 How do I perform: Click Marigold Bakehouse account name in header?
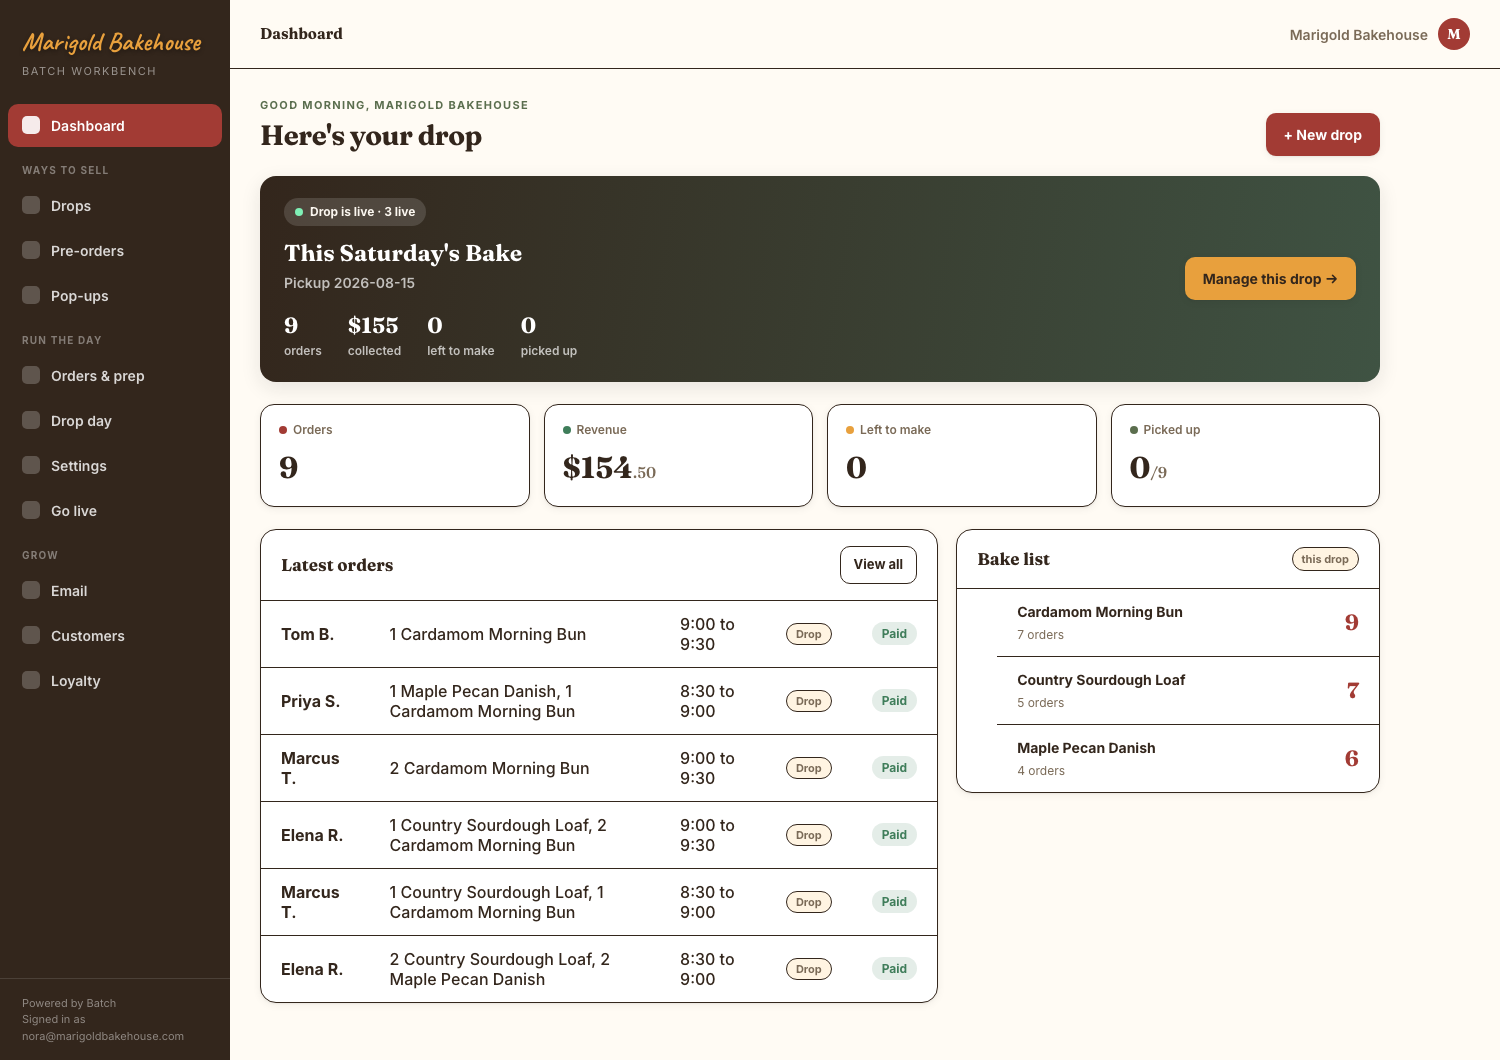[1358, 35]
